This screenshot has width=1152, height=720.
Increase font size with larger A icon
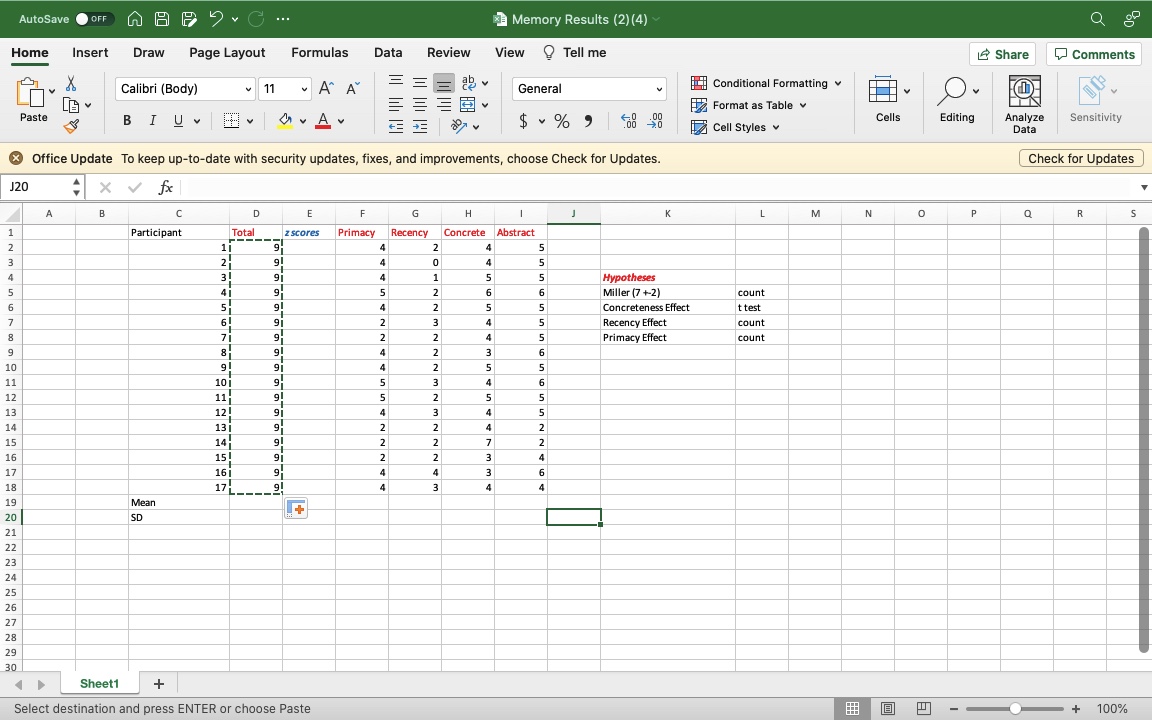(326, 88)
